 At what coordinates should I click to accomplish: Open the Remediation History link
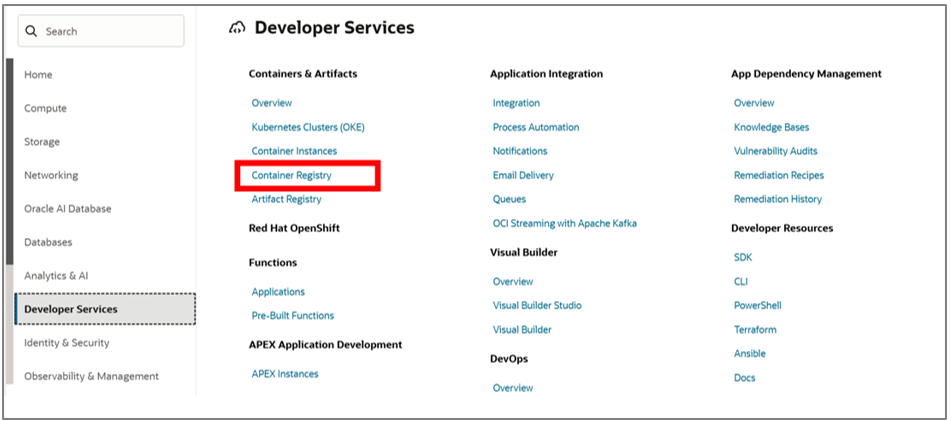[778, 199]
